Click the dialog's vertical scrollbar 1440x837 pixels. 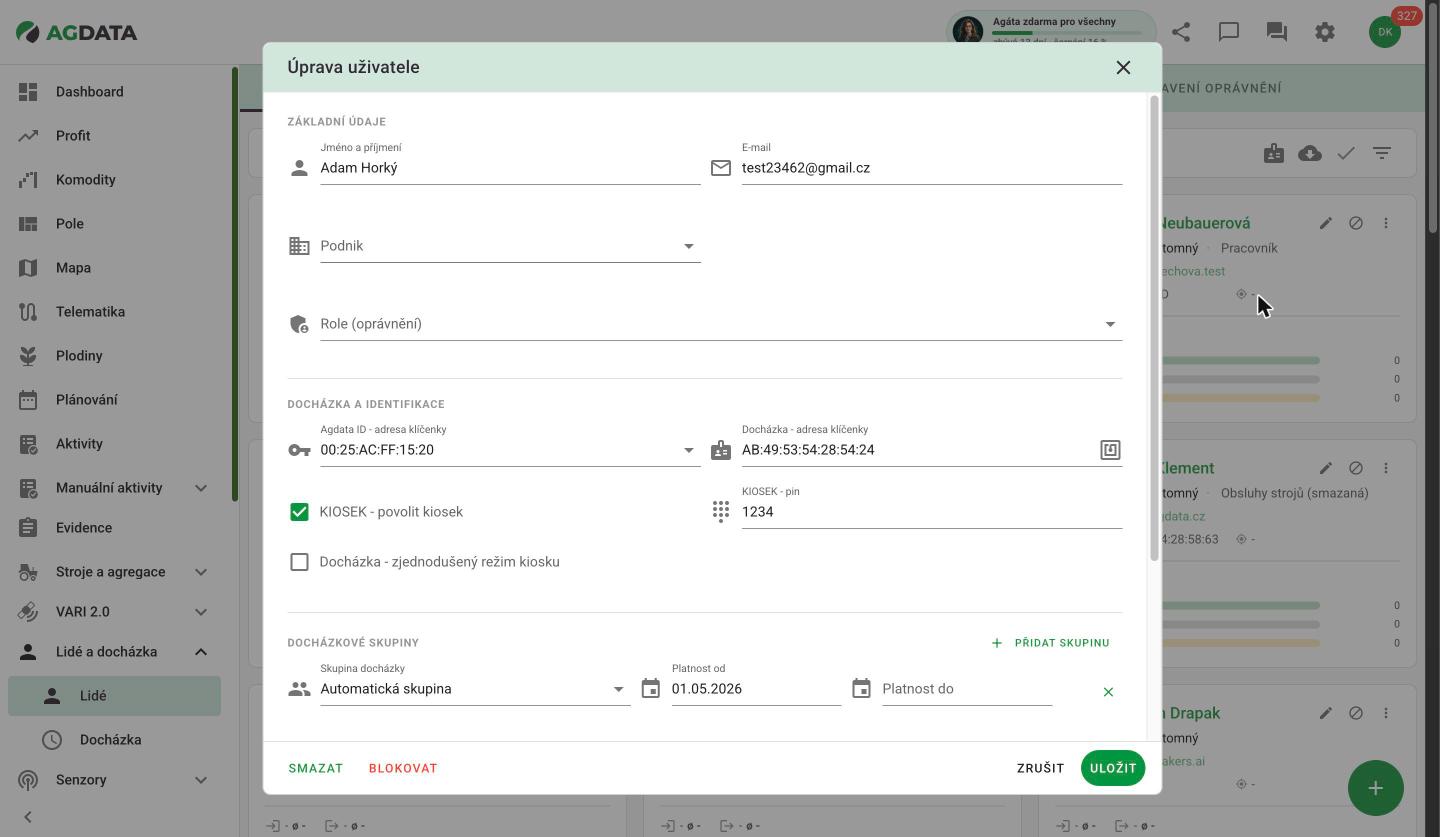(x=1155, y=328)
